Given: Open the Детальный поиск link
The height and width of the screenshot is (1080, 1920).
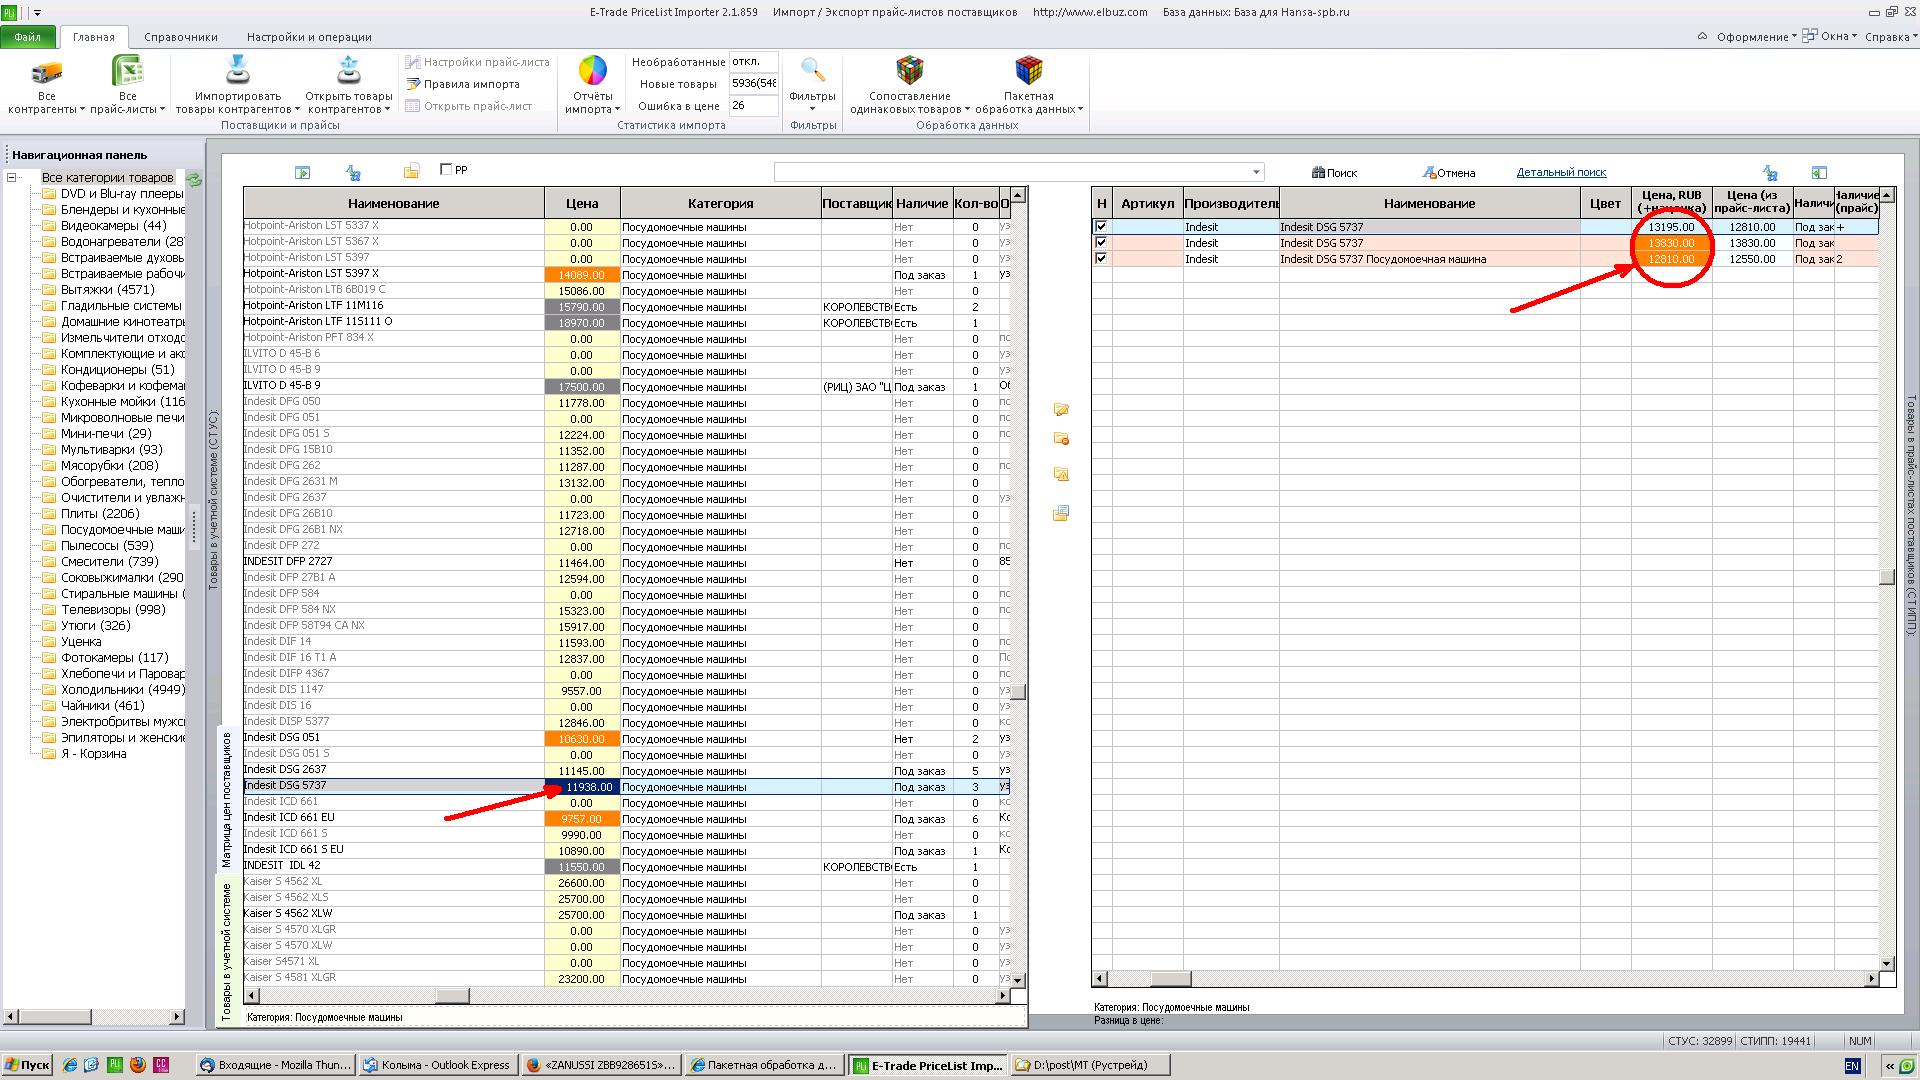Looking at the screenshot, I should point(1561,172).
